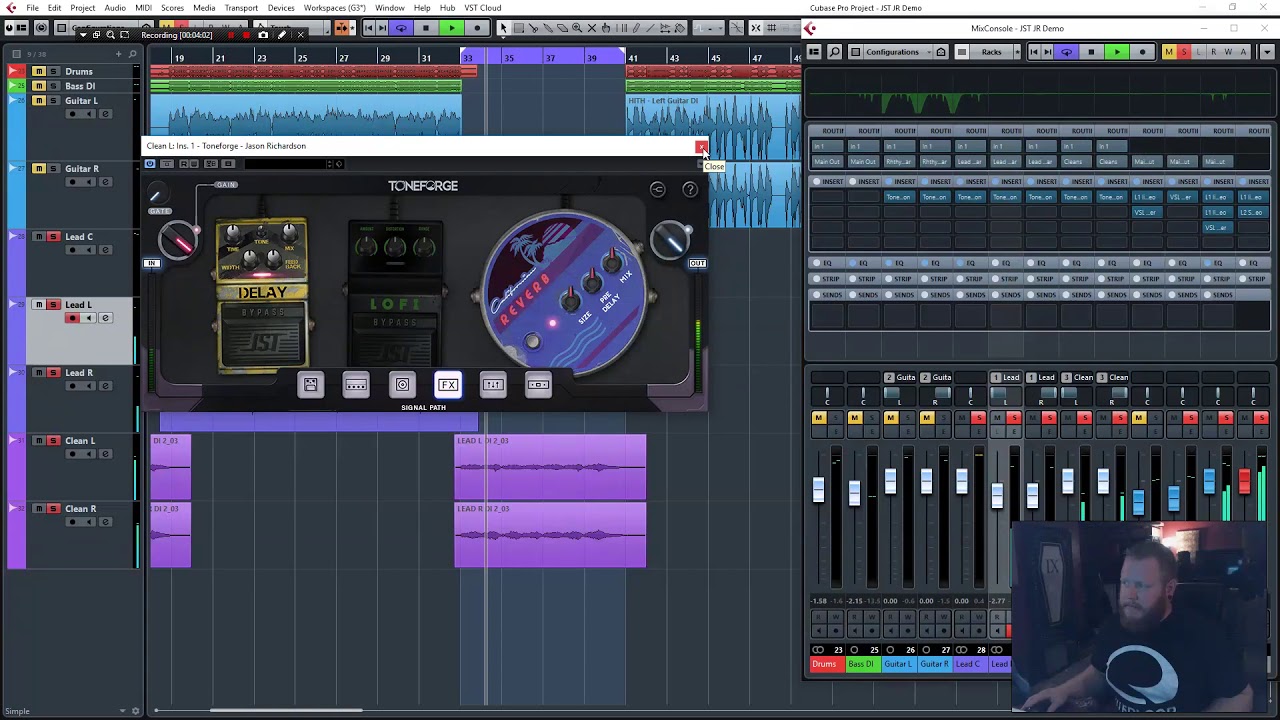Select the Object Selection arrow tool
This screenshot has height=720, width=1280.
pyautogui.click(x=503, y=28)
